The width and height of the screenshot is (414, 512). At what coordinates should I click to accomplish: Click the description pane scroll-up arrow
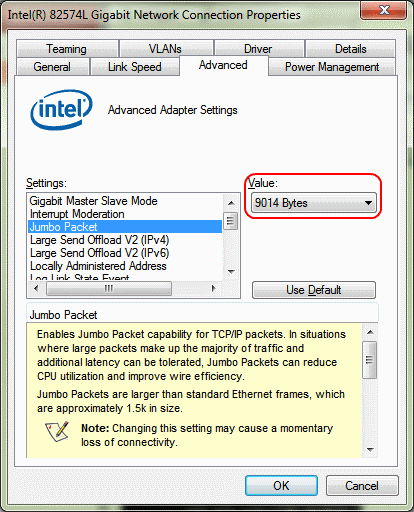pyautogui.click(x=370, y=332)
